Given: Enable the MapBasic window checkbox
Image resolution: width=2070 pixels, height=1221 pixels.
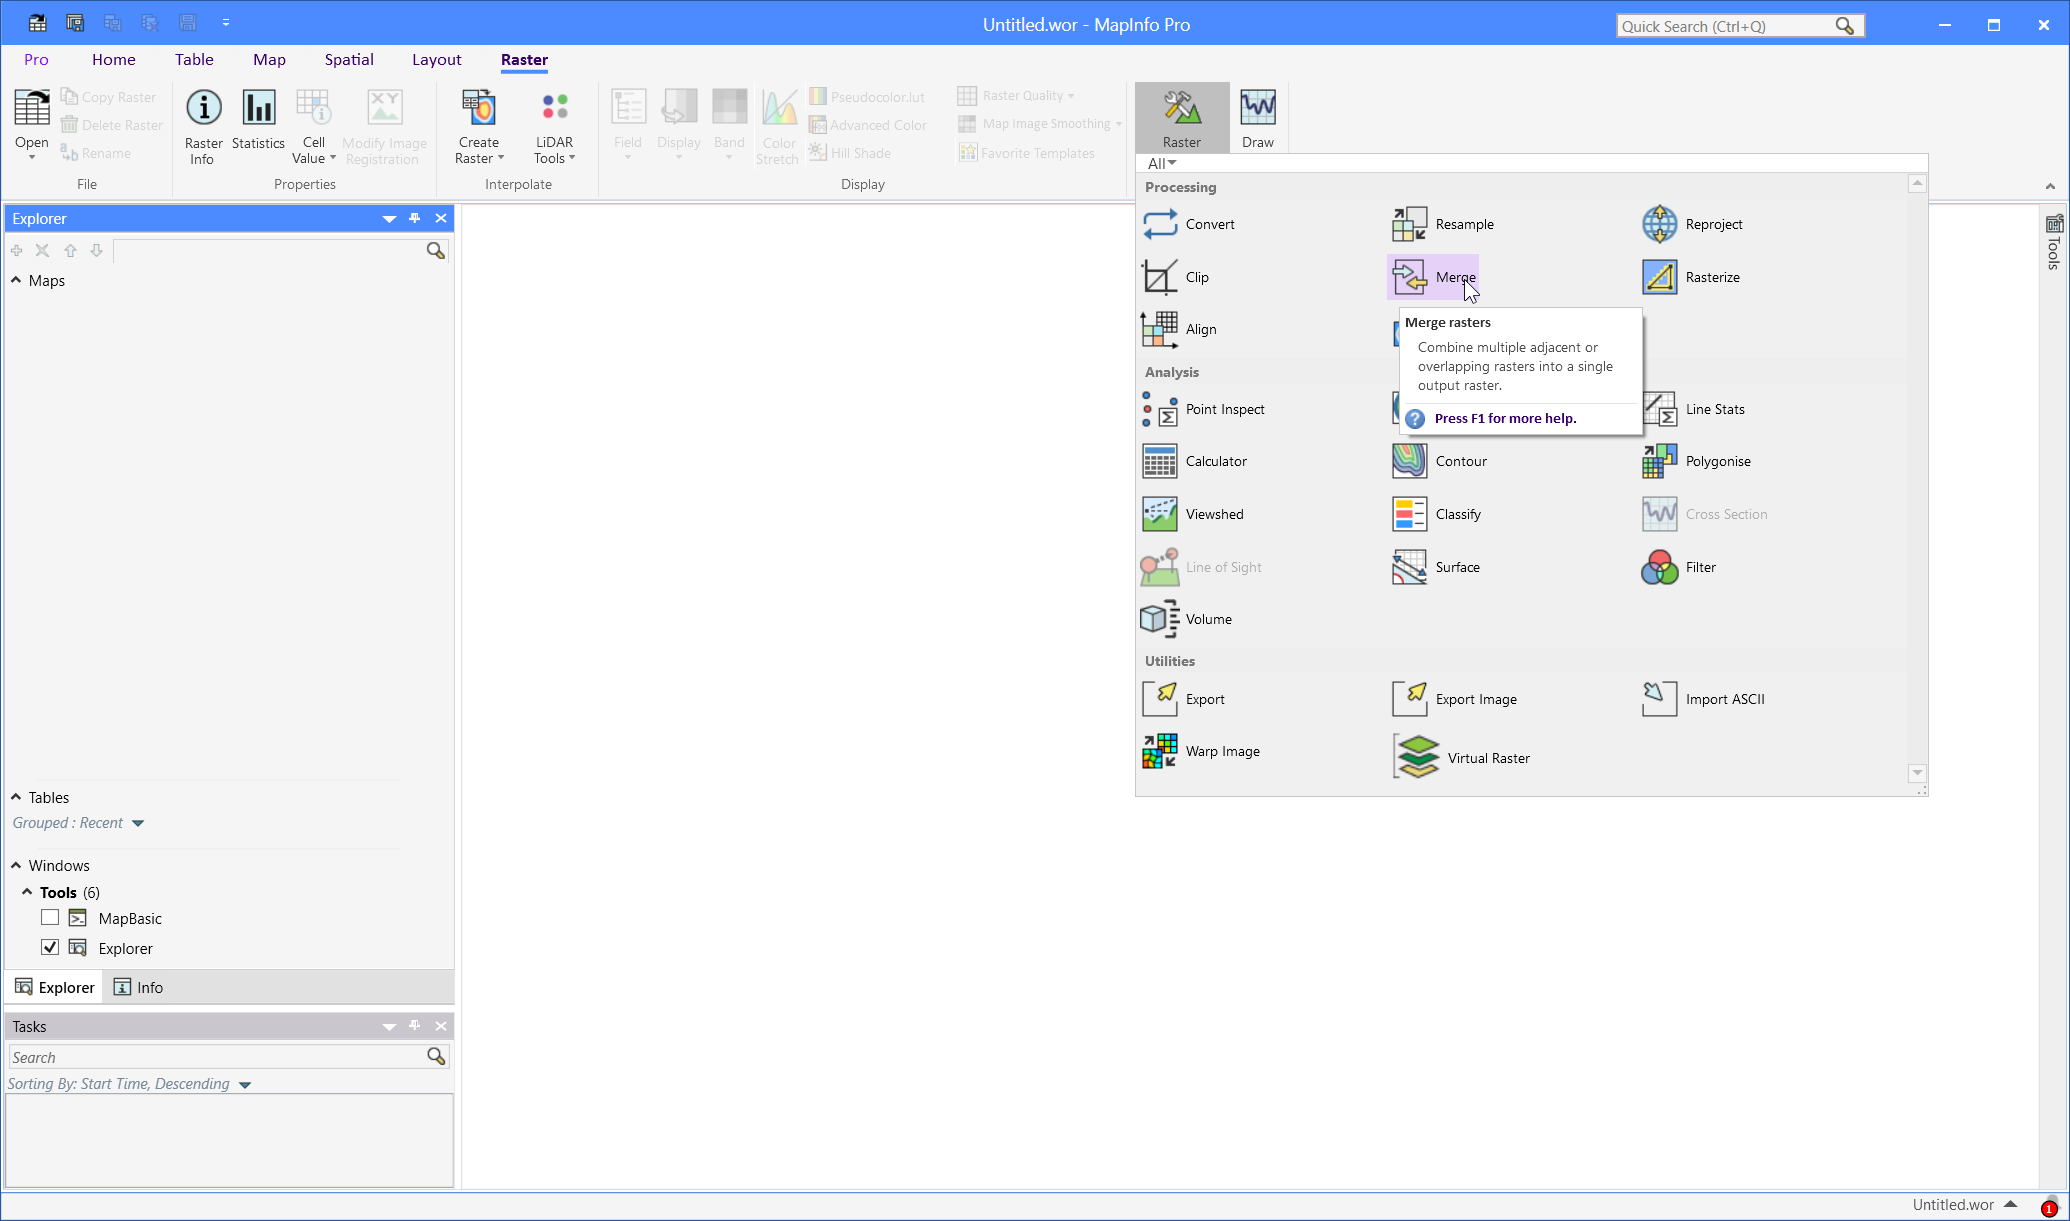Looking at the screenshot, I should pos(50,918).
